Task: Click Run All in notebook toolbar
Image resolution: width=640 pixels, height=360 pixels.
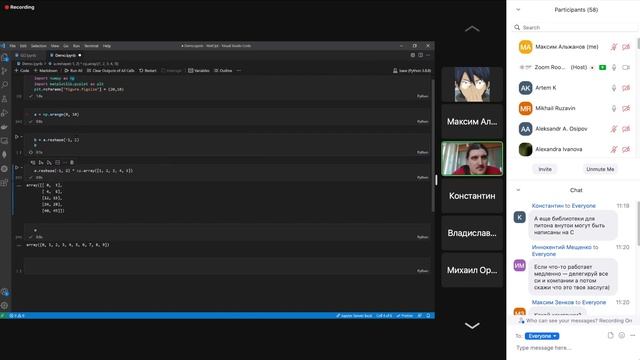Action: coord(73,71)
